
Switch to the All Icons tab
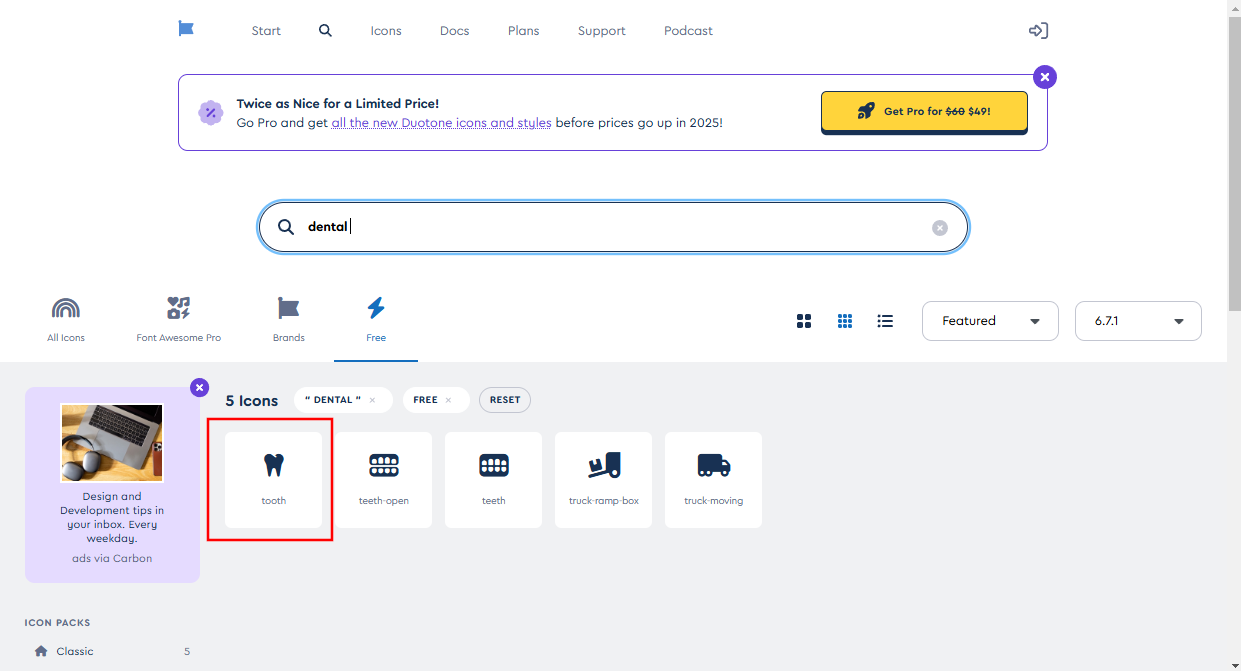pyautogui.click(x=66, y=320)
